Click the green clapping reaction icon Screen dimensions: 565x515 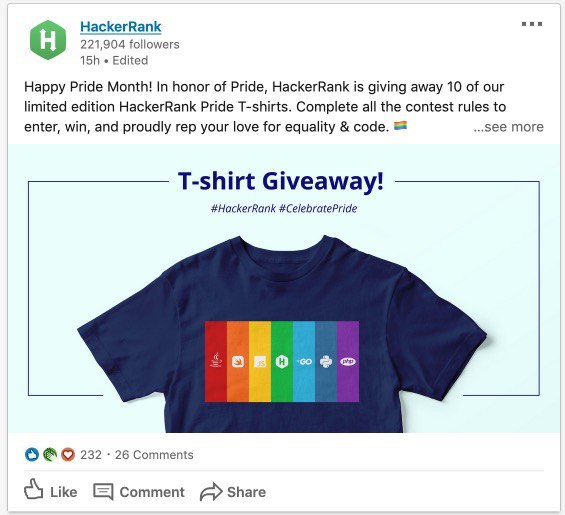coord(50,455)
